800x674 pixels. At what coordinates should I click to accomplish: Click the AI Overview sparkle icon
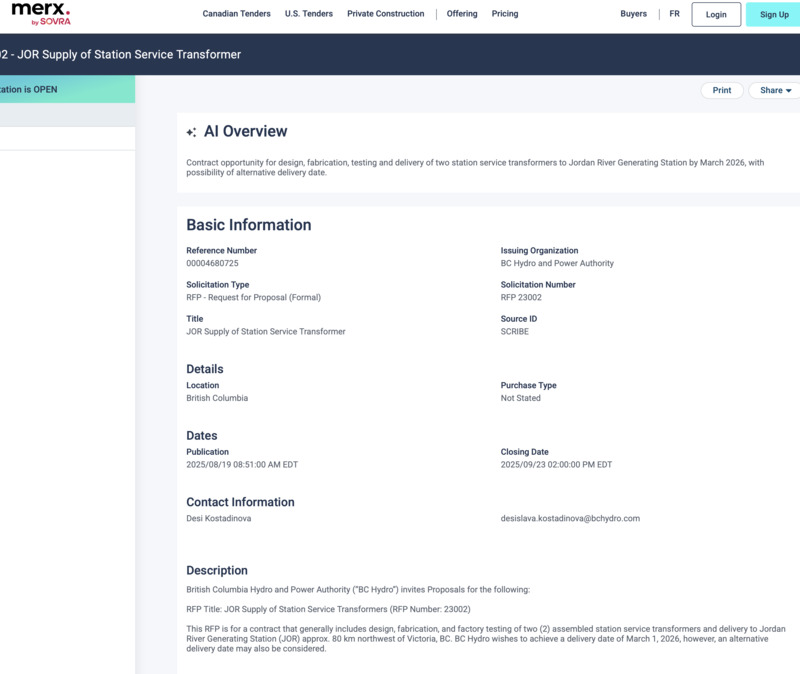[191, 132]
